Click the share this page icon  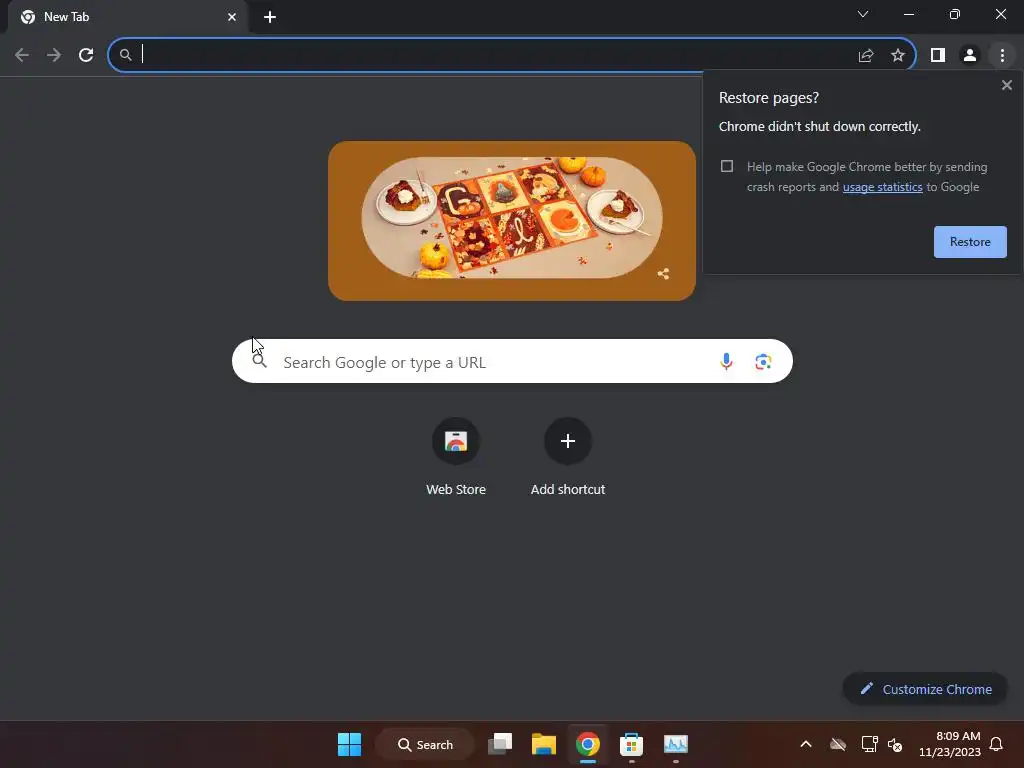(x=866, y=56)
